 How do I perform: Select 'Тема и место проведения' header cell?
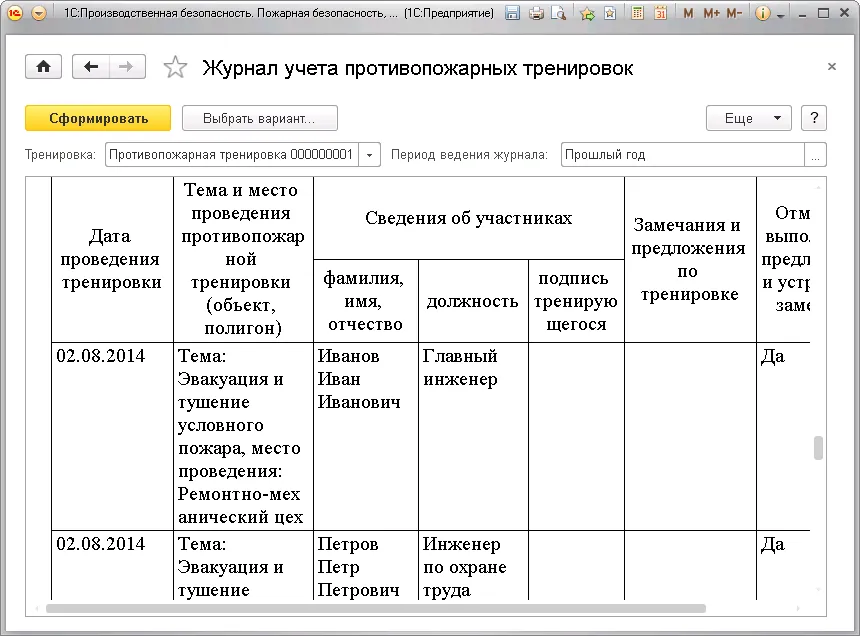point(243,259)
